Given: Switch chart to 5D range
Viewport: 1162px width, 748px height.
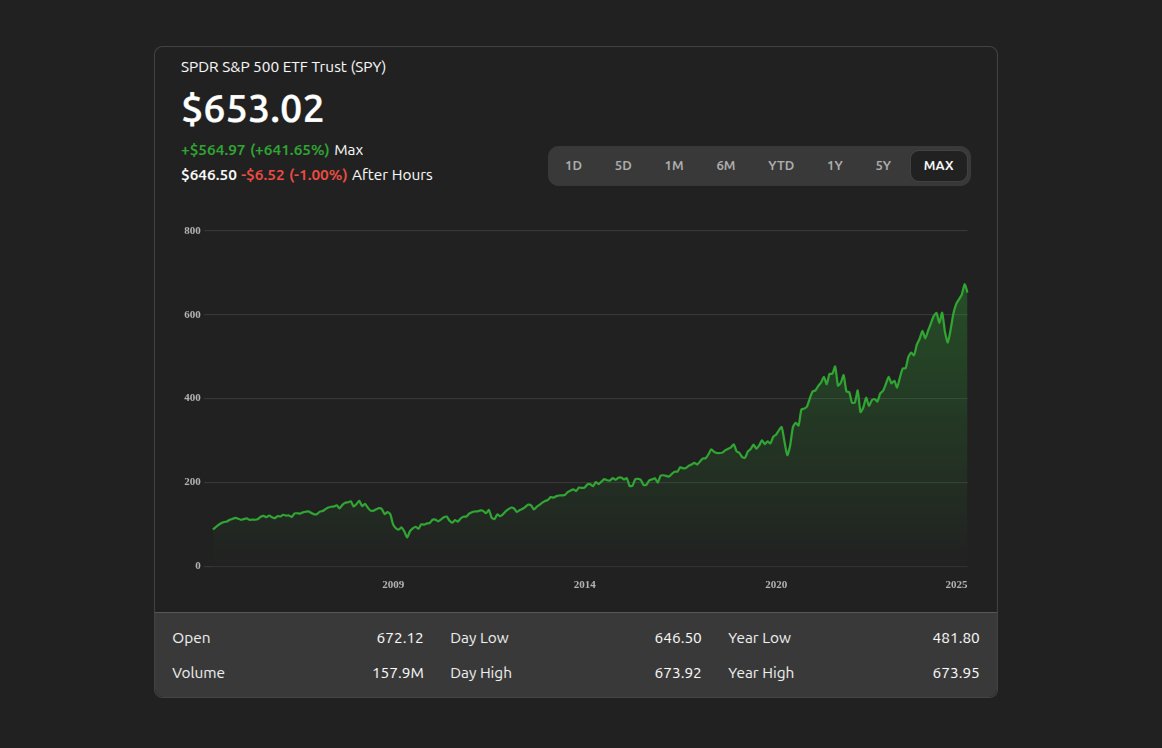Looking at the screenshot, I should pyautogui.click(x=623, y=165).
